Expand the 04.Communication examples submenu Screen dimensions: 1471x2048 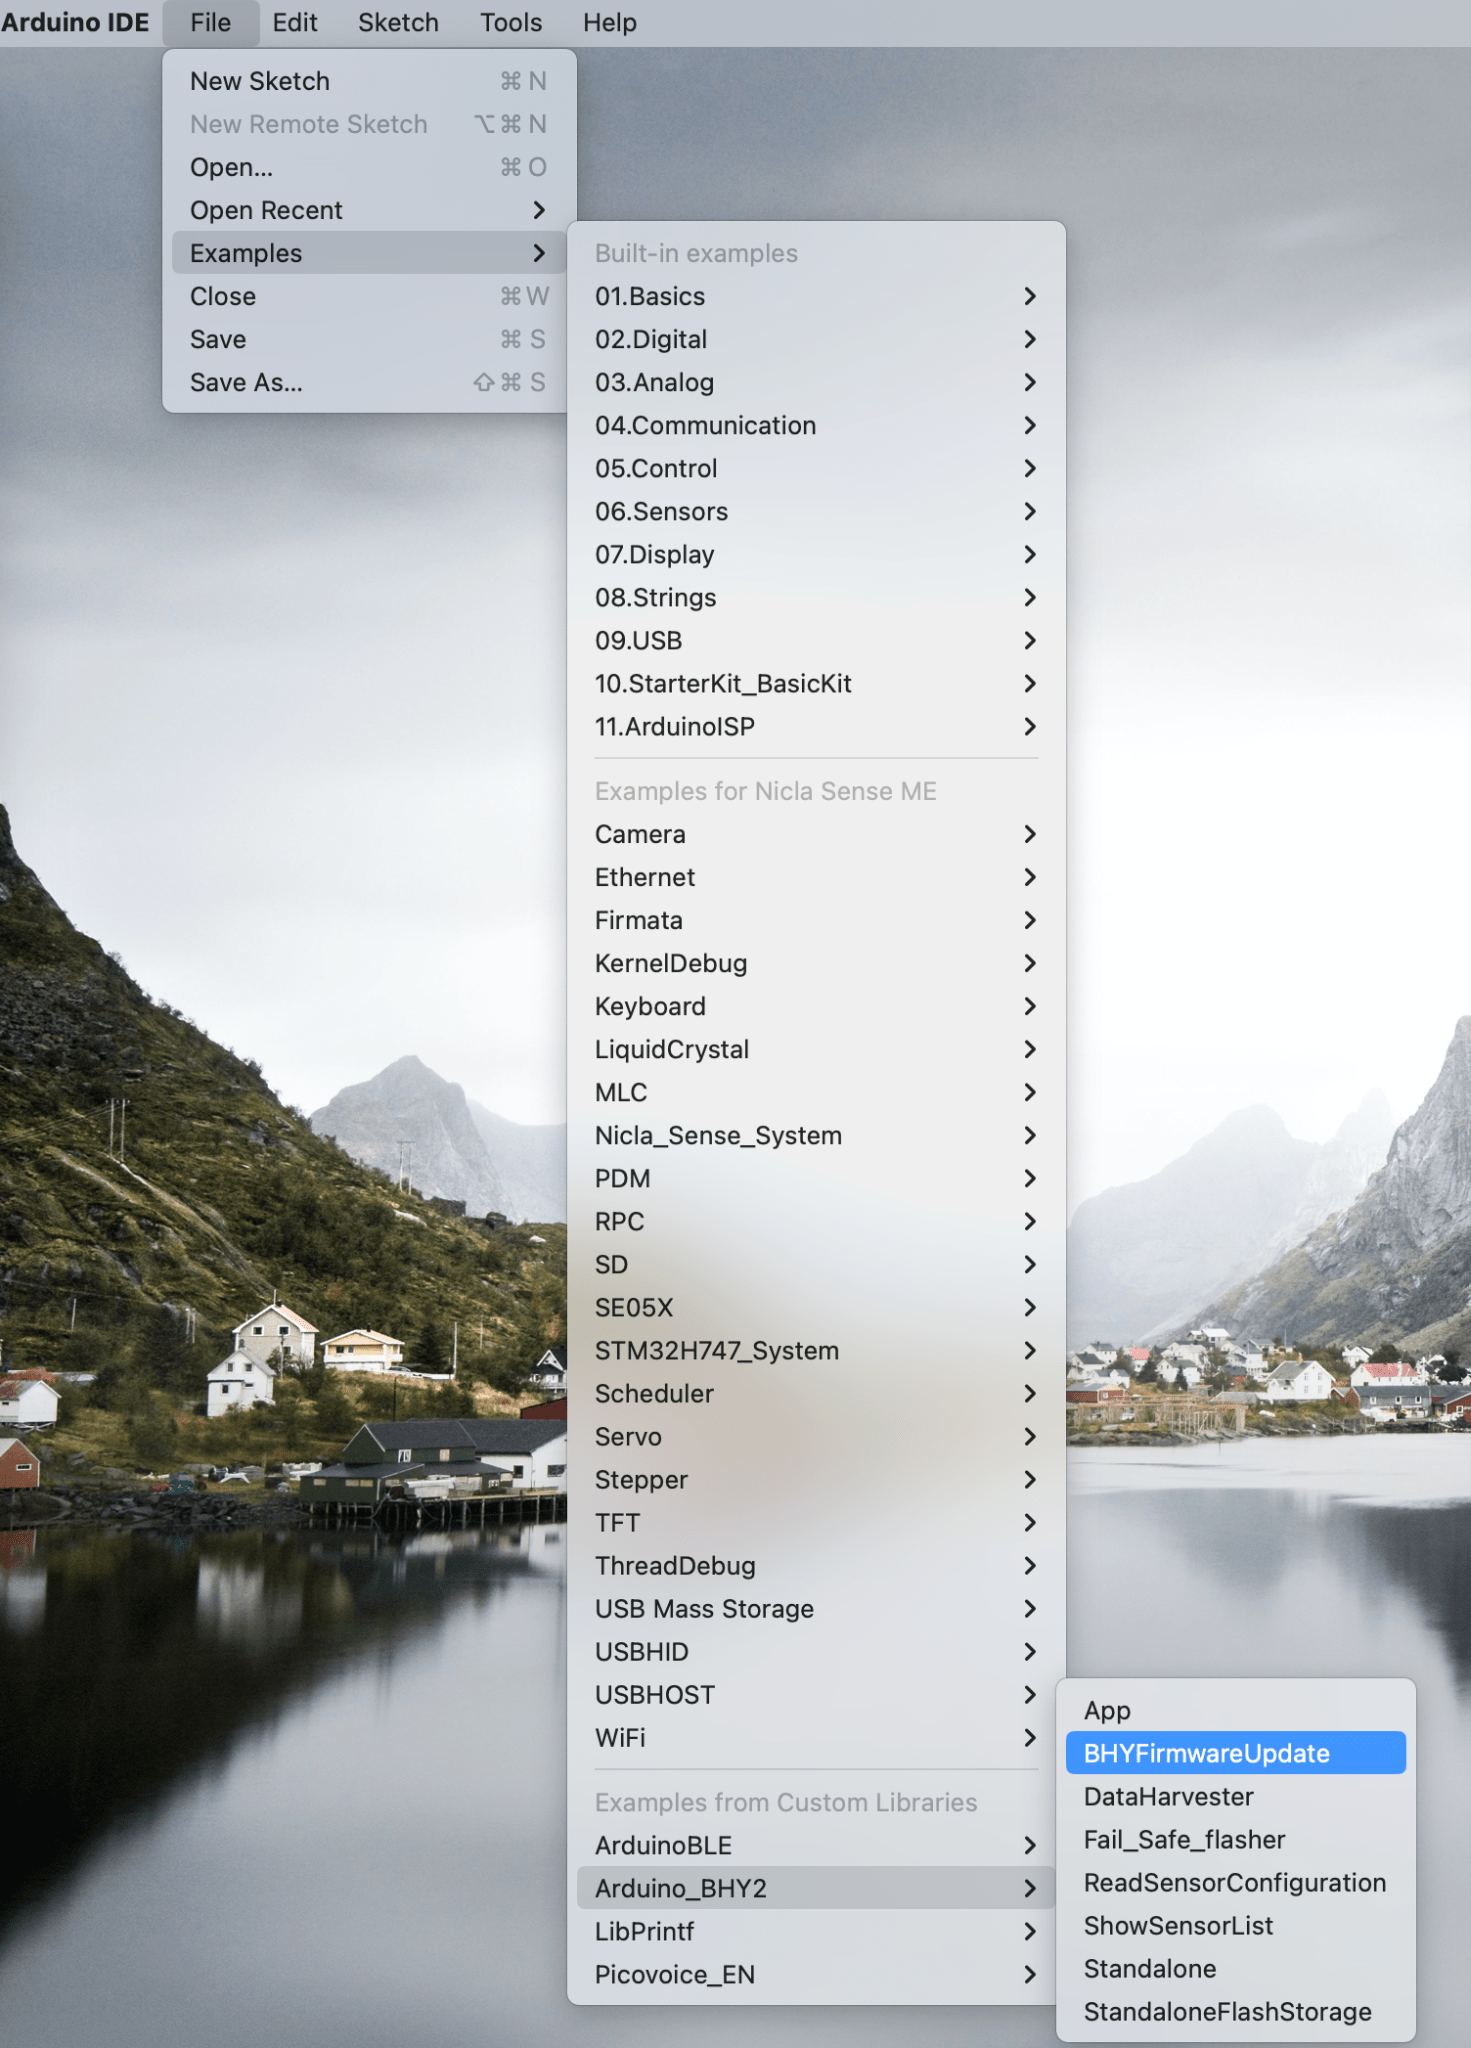coord(815,425)
